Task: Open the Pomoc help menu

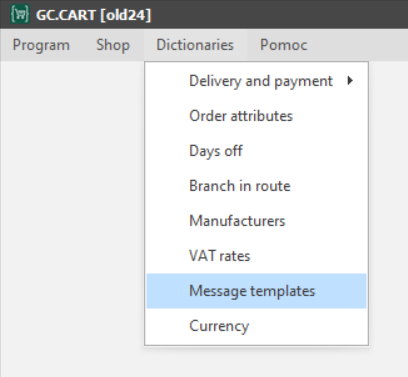Action: click(x=283, y=45)
